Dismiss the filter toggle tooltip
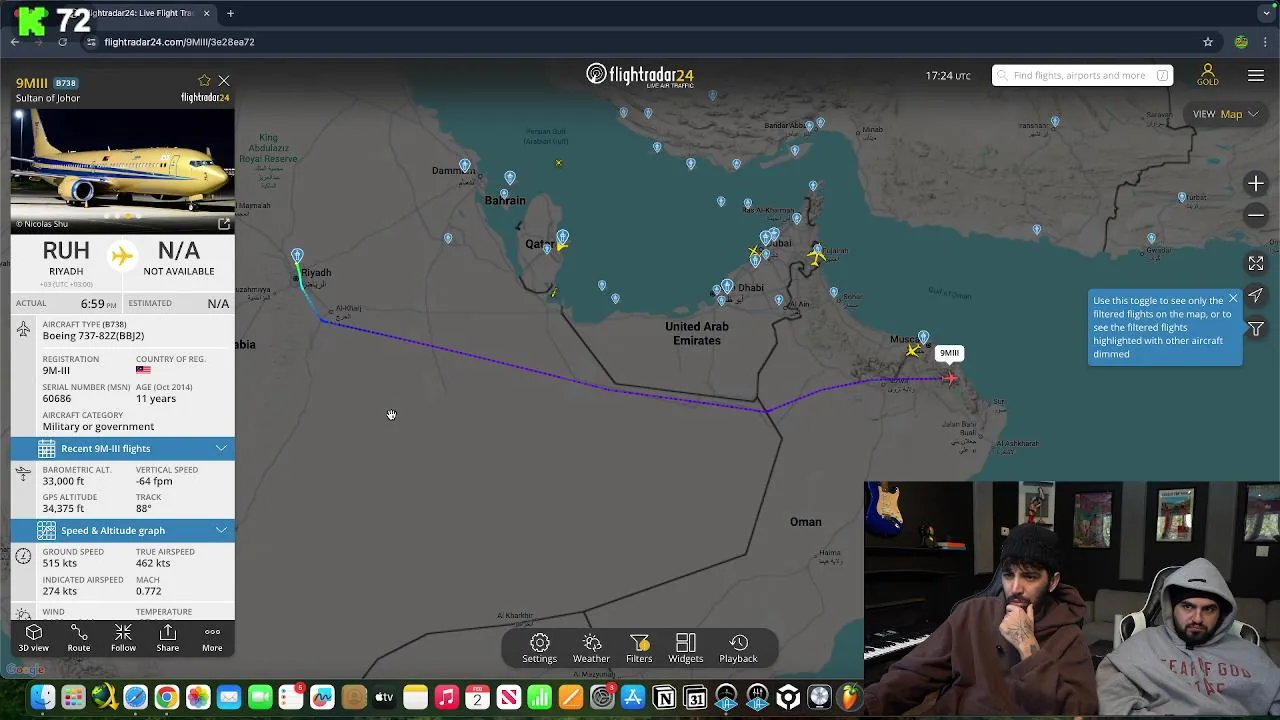1280x720 pixels. point(1233,299)
